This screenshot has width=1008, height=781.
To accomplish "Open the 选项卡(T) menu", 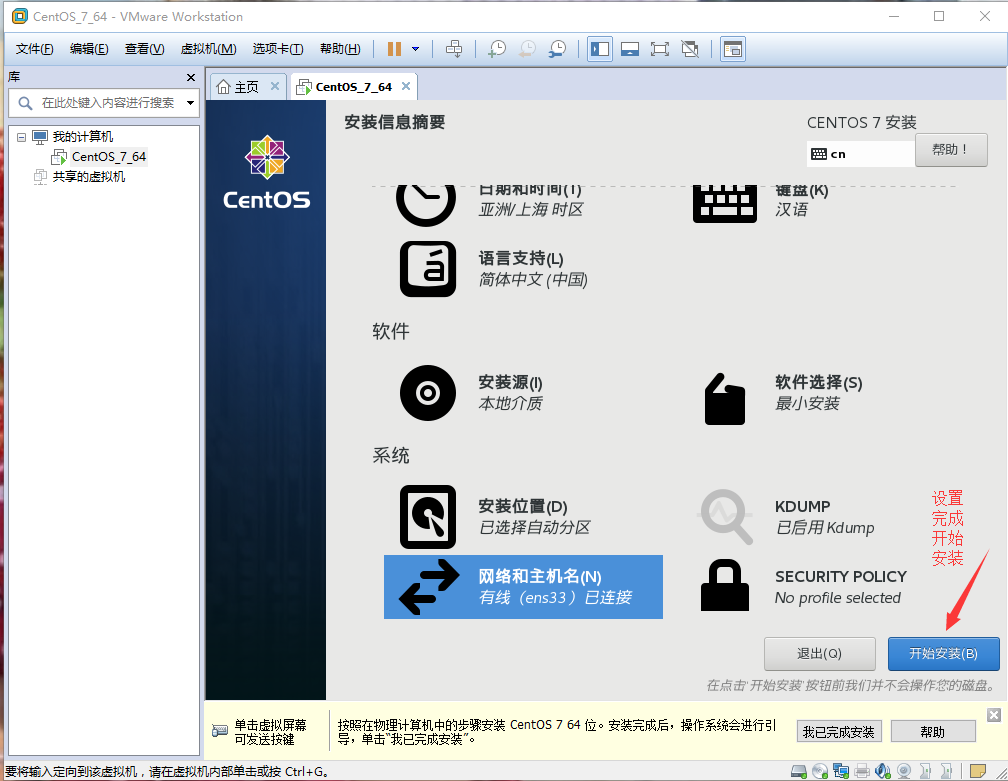I will [278, 49].
